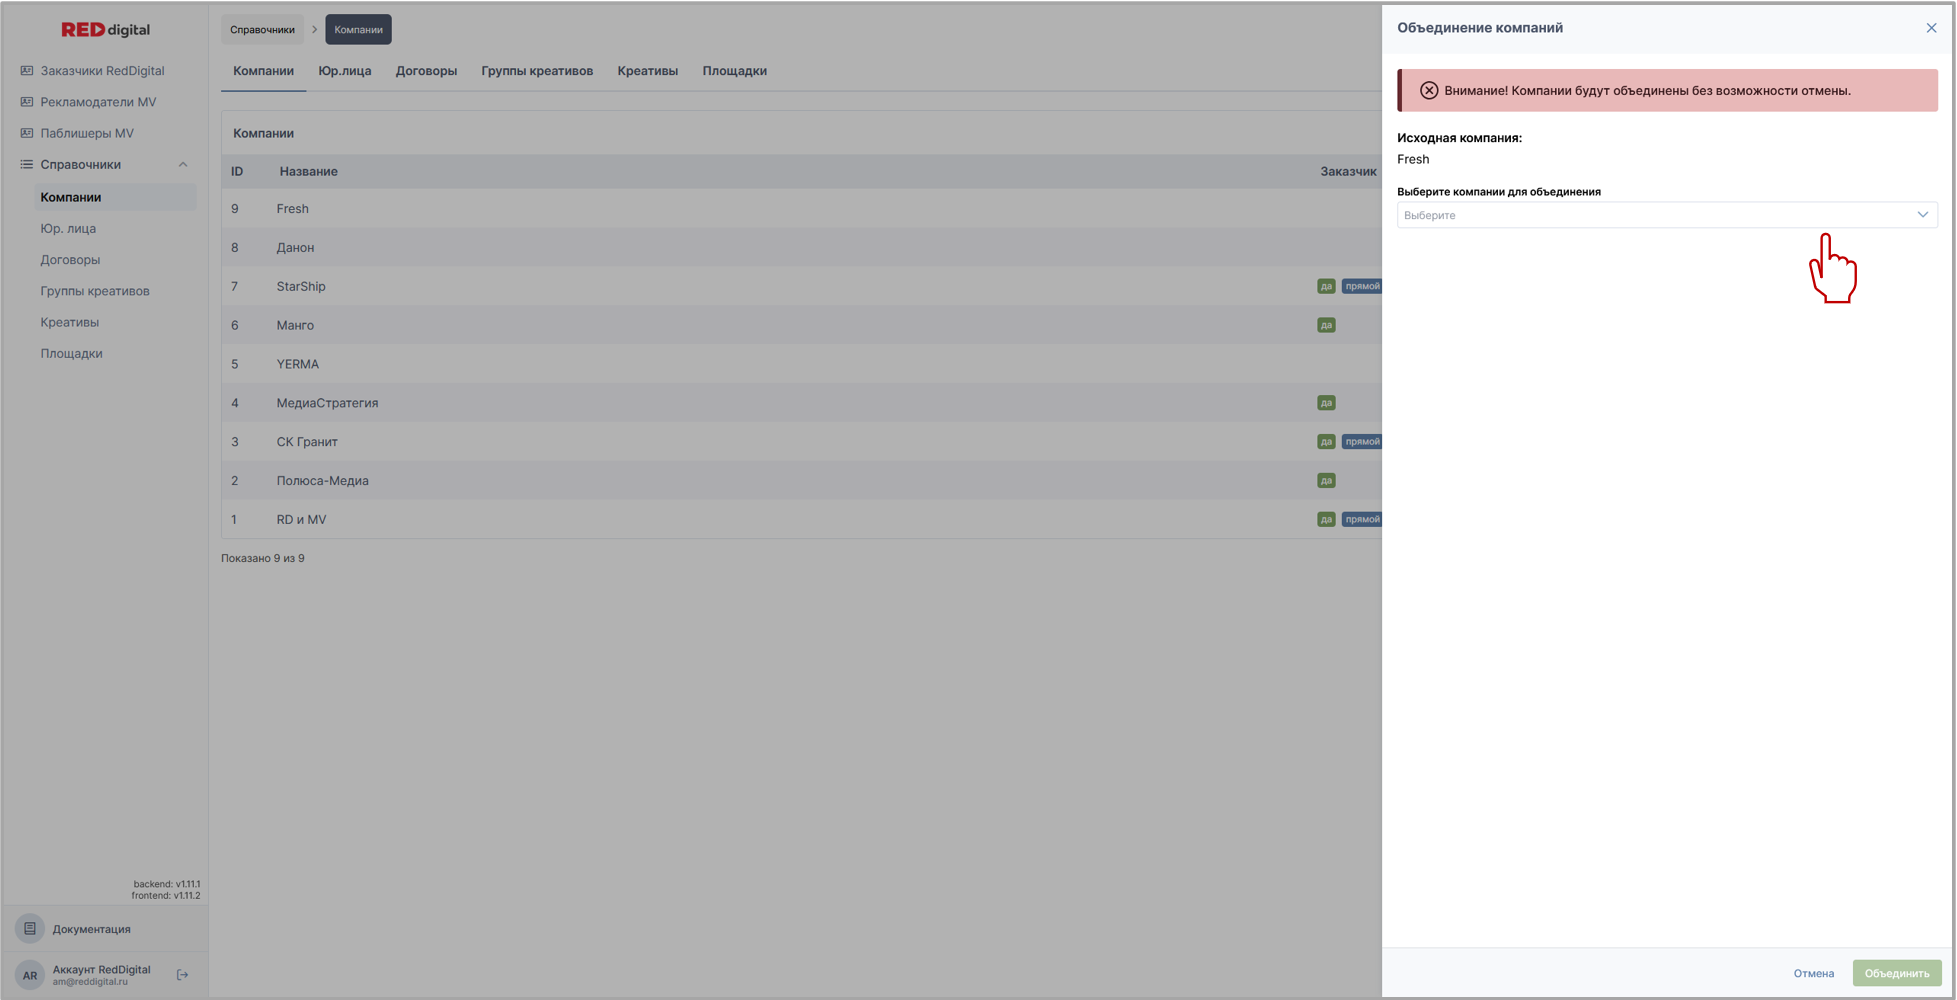Click the logout icon next to account

coord(183,975)
